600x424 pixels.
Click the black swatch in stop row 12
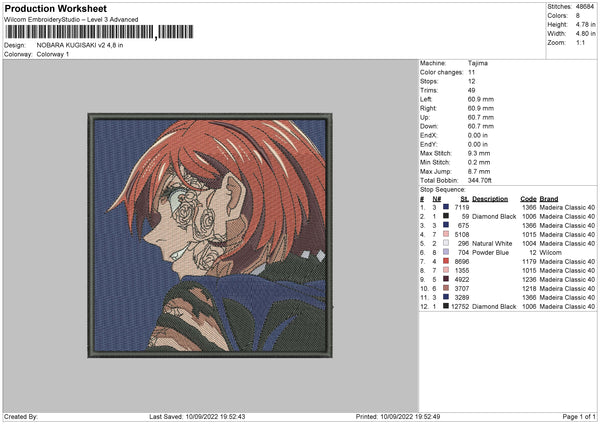[x=446, y=306]
